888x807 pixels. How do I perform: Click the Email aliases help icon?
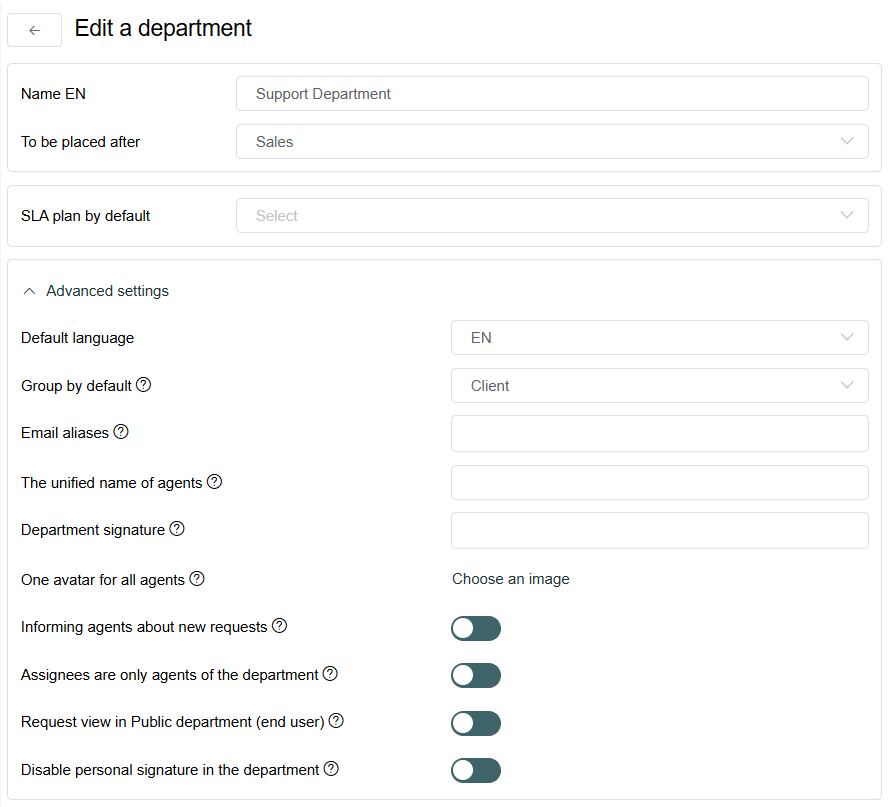(121, 432)
